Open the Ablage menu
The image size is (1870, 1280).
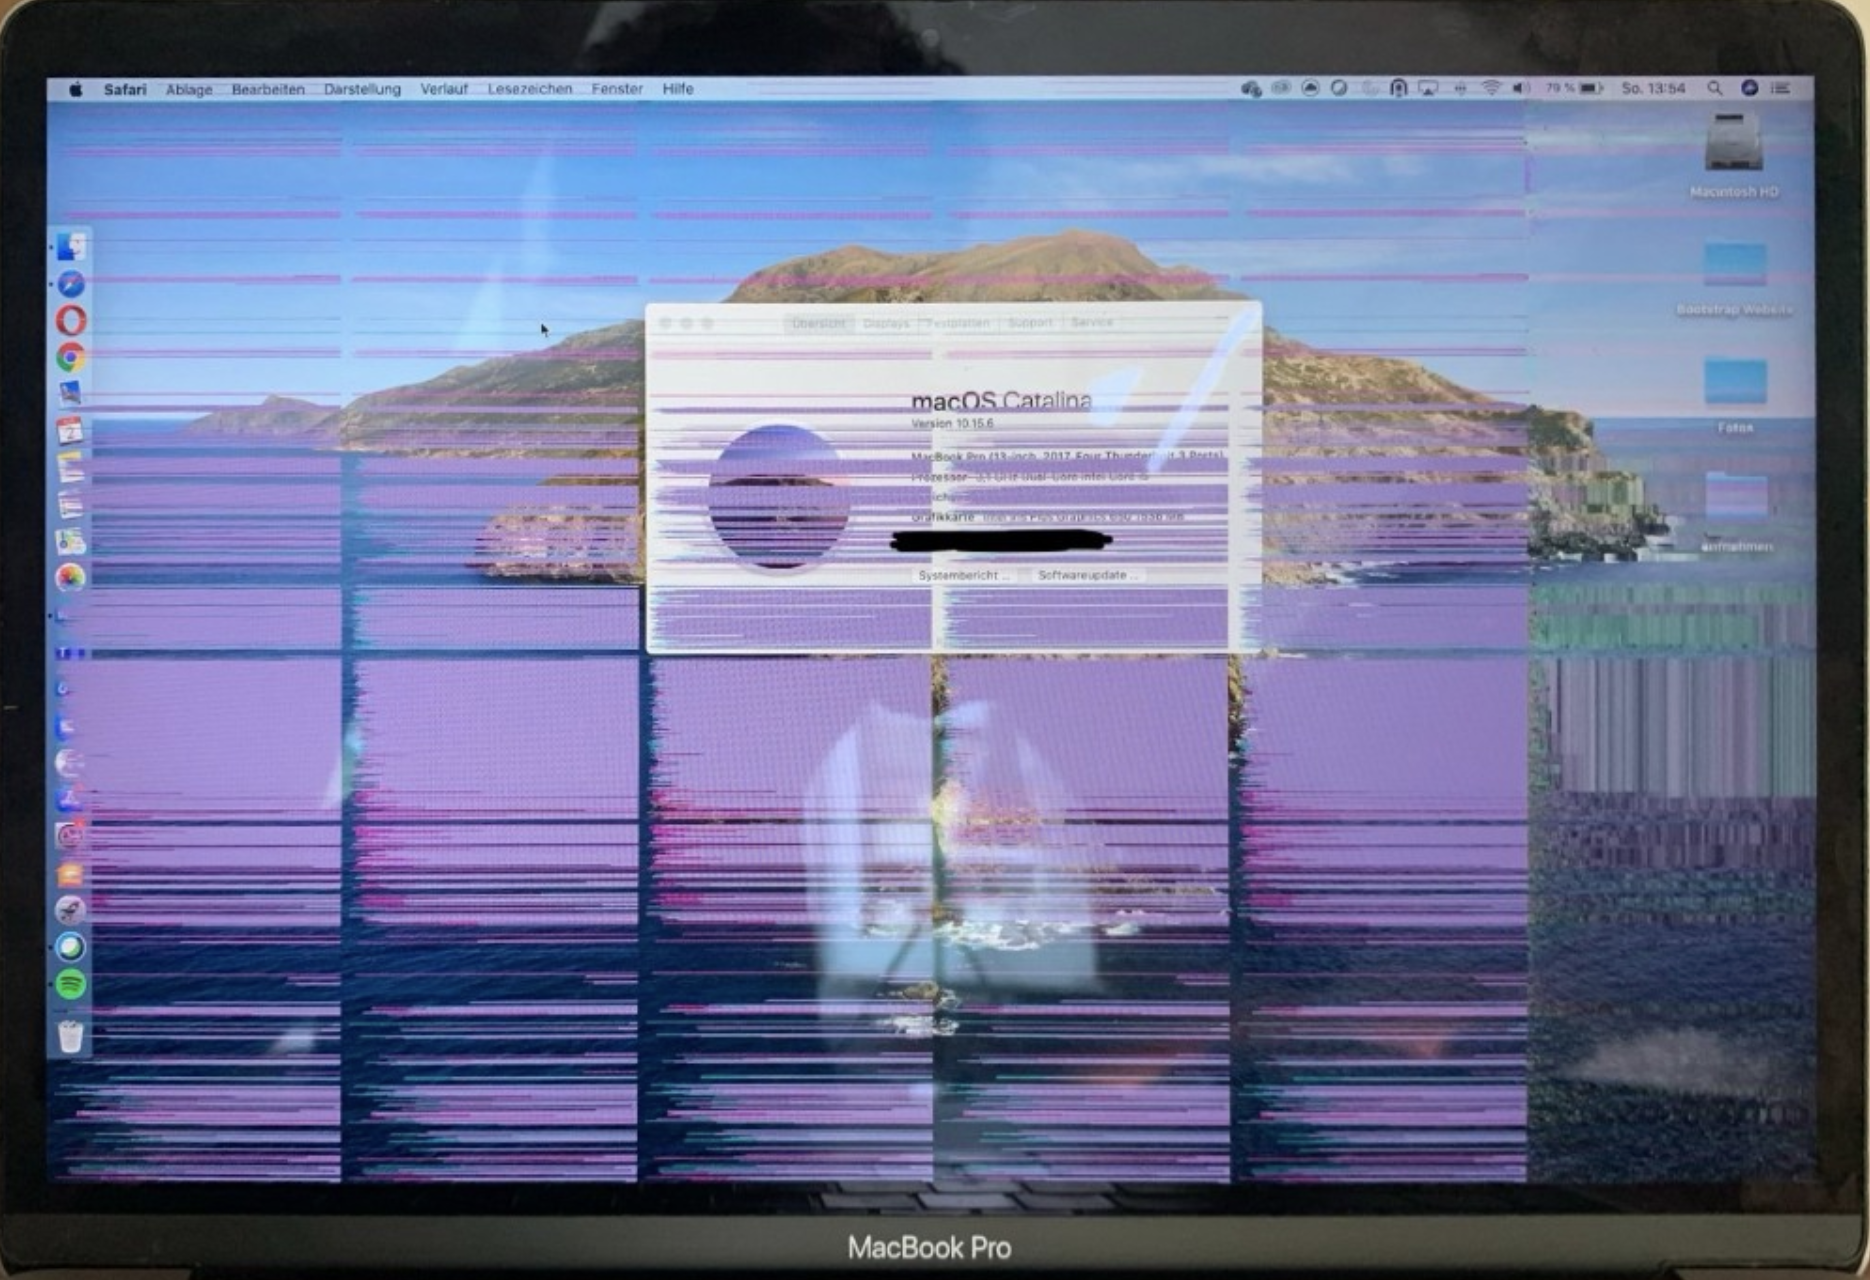[189, 89]
